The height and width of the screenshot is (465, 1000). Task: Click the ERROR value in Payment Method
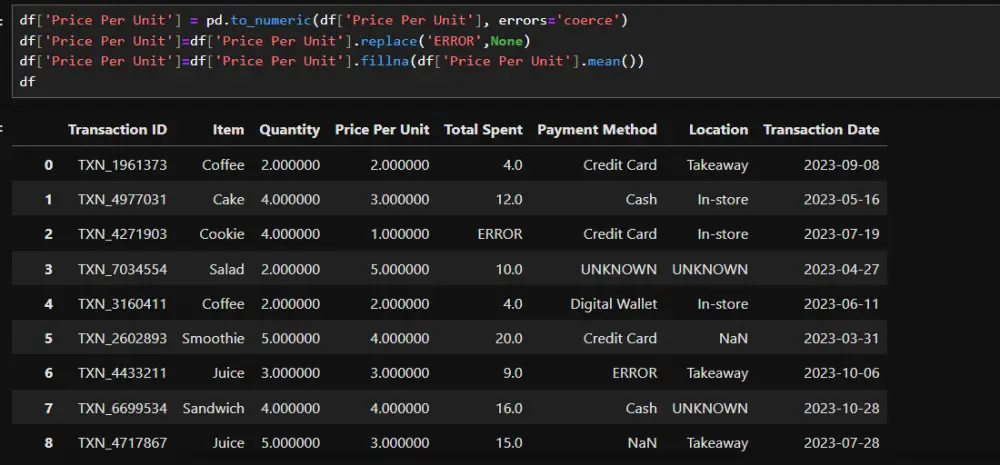(634, 373)
